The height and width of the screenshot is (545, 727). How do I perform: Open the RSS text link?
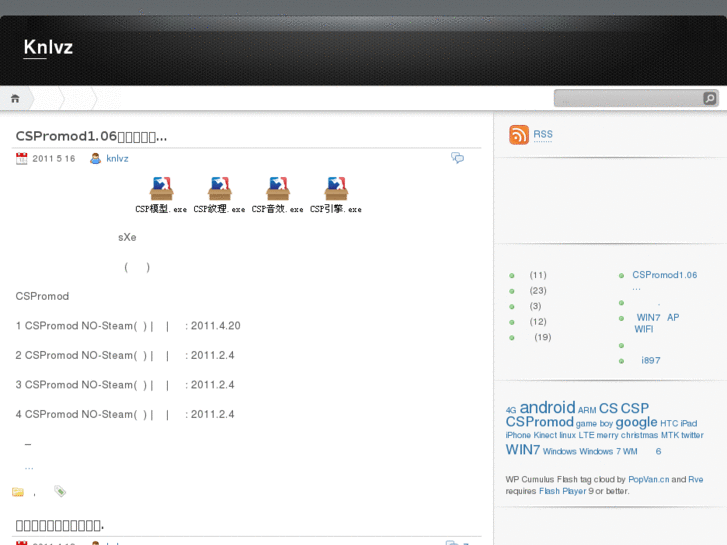[543, 135]
